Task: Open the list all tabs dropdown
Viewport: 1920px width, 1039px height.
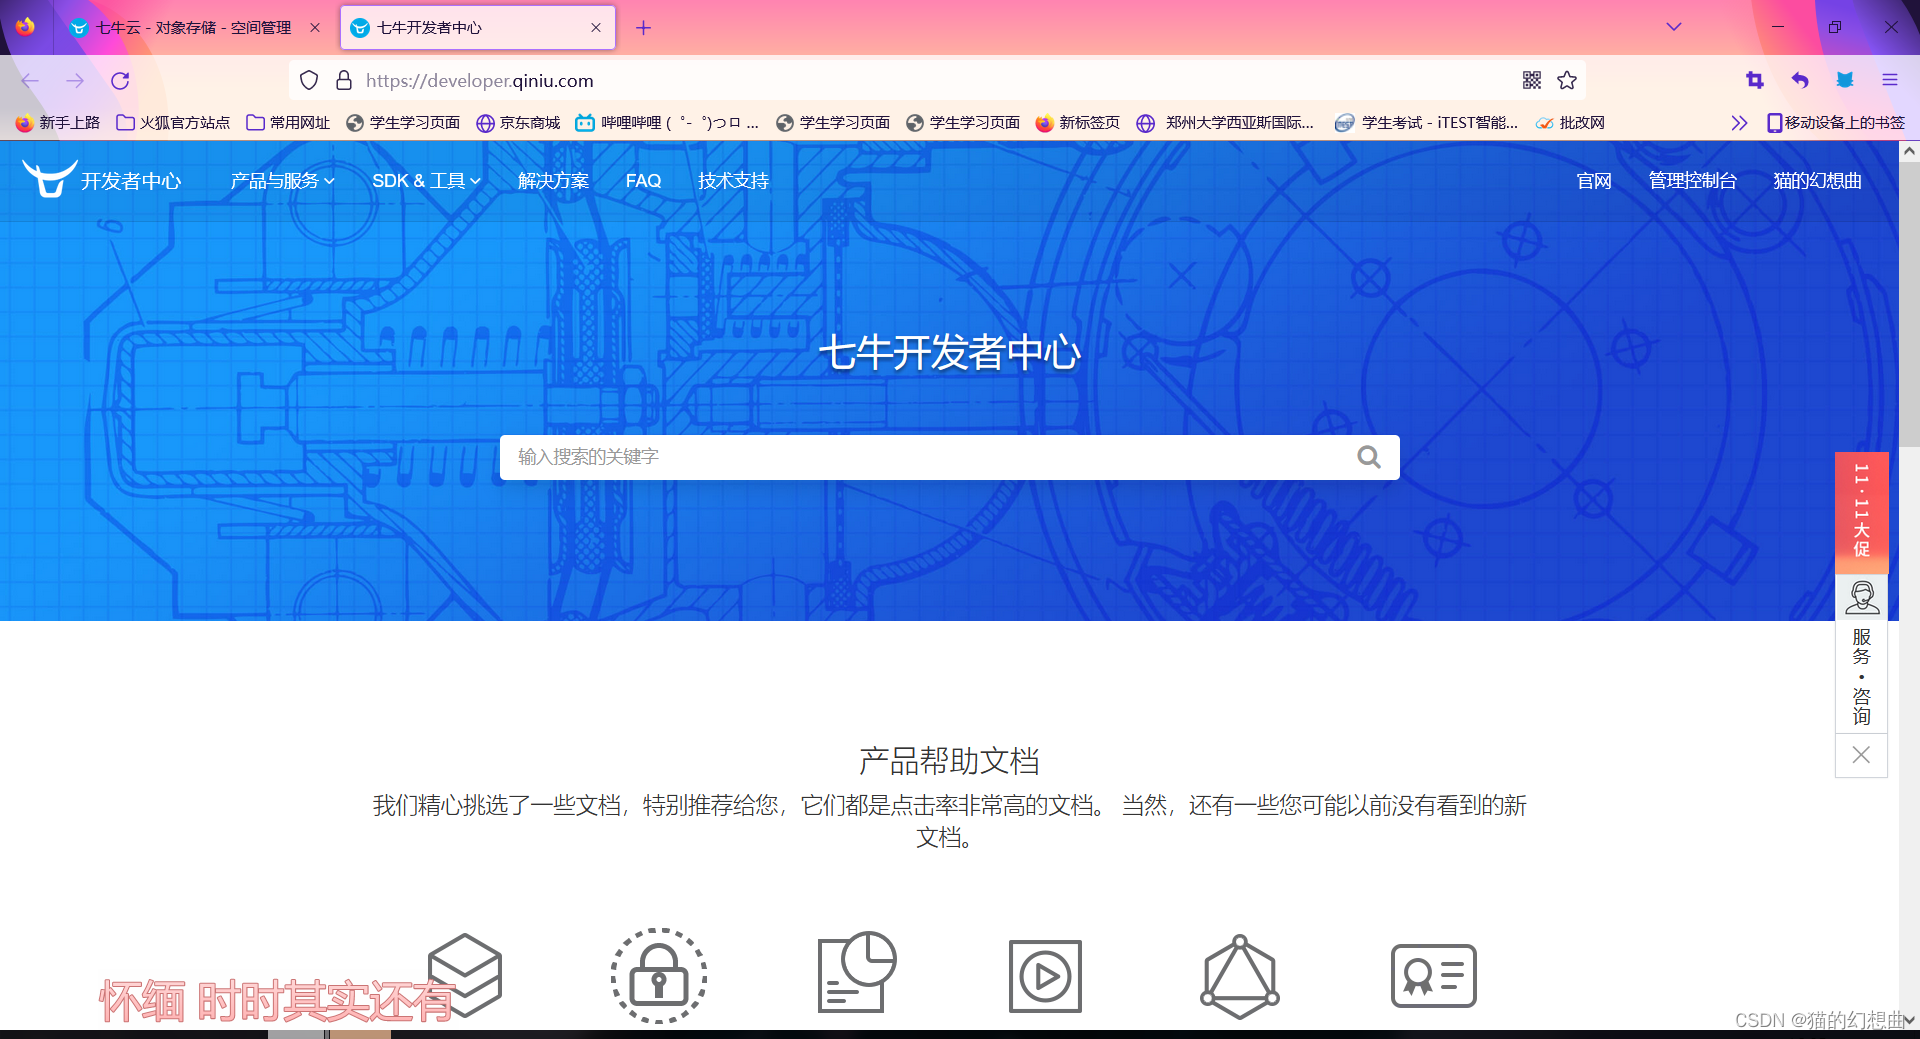Action: [x=1674, y=27]
